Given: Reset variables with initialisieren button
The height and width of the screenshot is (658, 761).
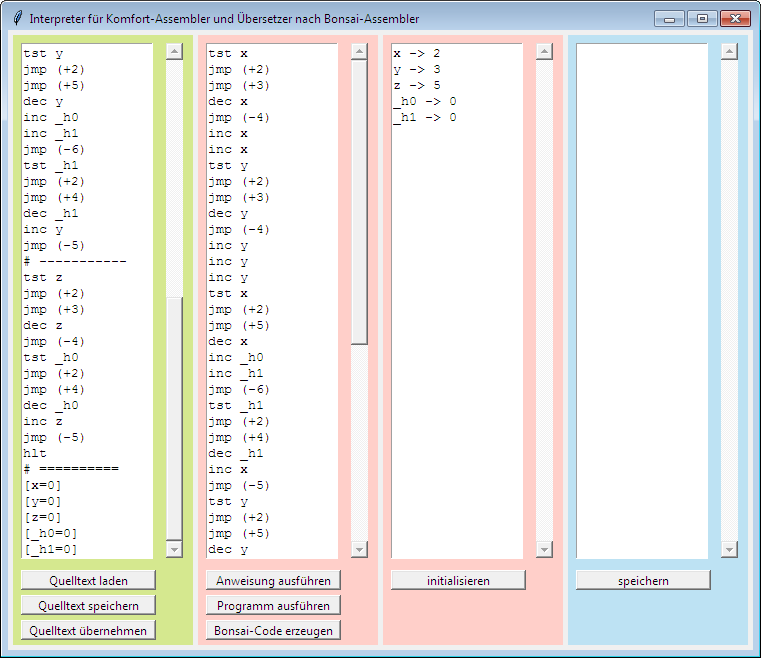Looking at the screenshot, I should click(458, 580).
